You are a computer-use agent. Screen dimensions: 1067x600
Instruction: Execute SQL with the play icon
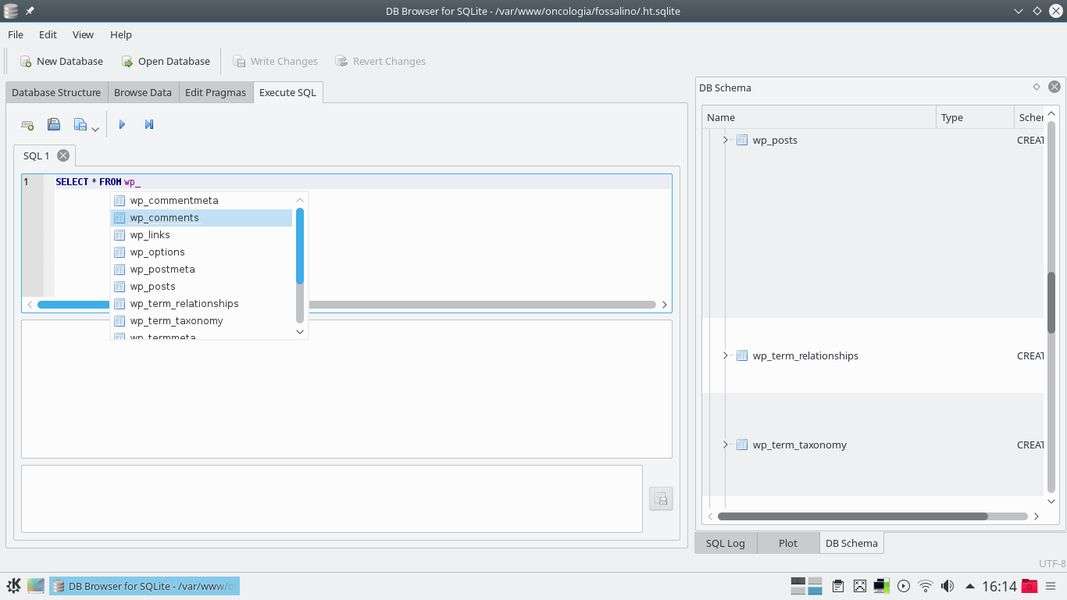point(122,124)
